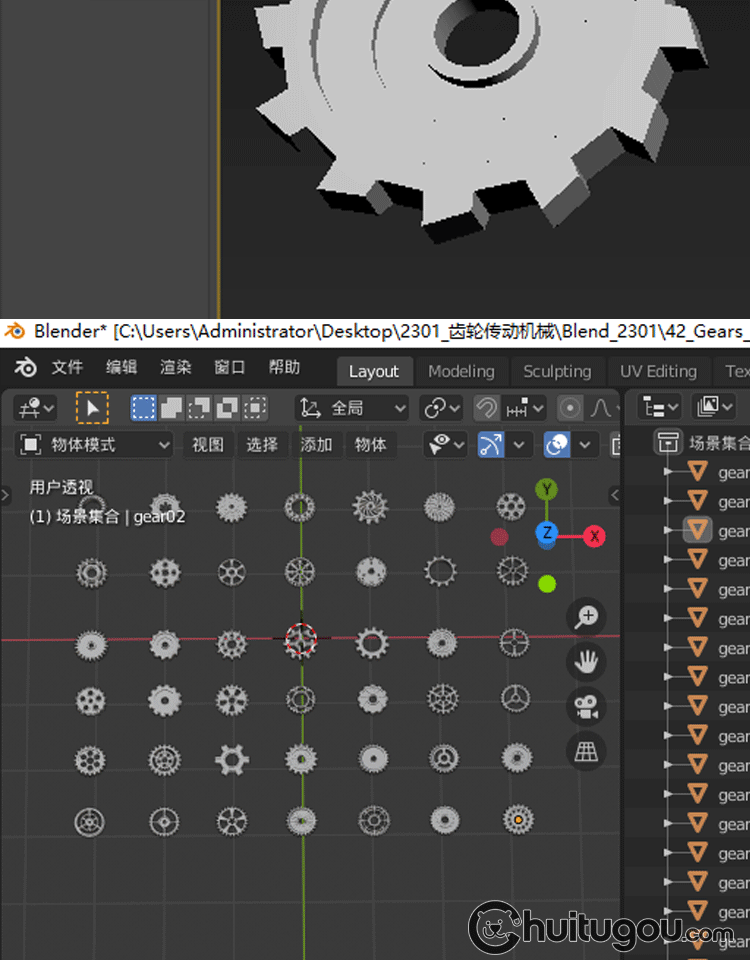Toggle snapping magnet icon

[x=486, y=408]
